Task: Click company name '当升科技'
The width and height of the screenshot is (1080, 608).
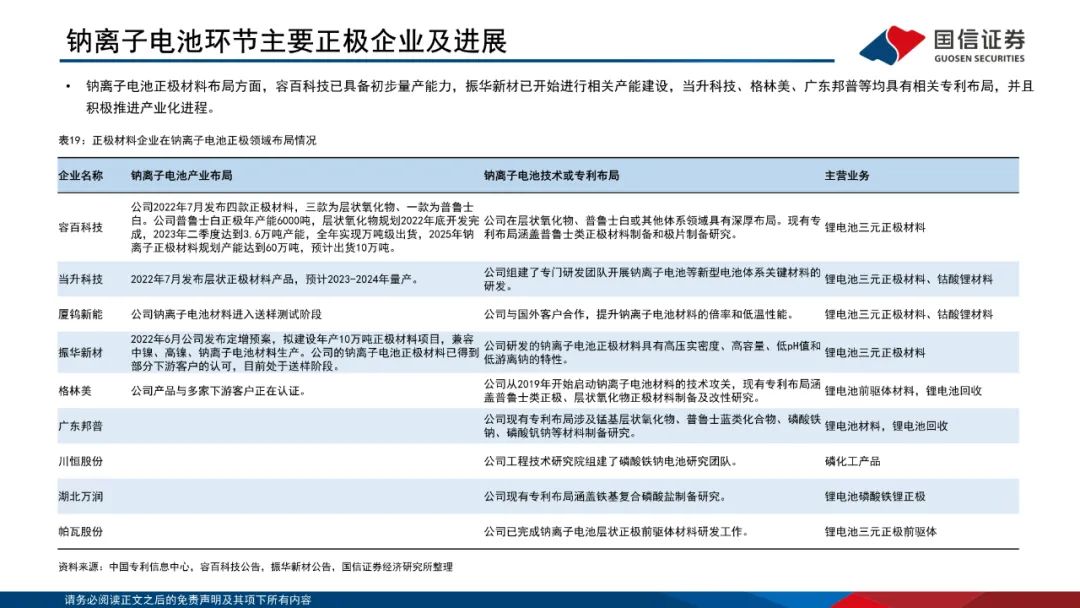Action: coord(81,280)
